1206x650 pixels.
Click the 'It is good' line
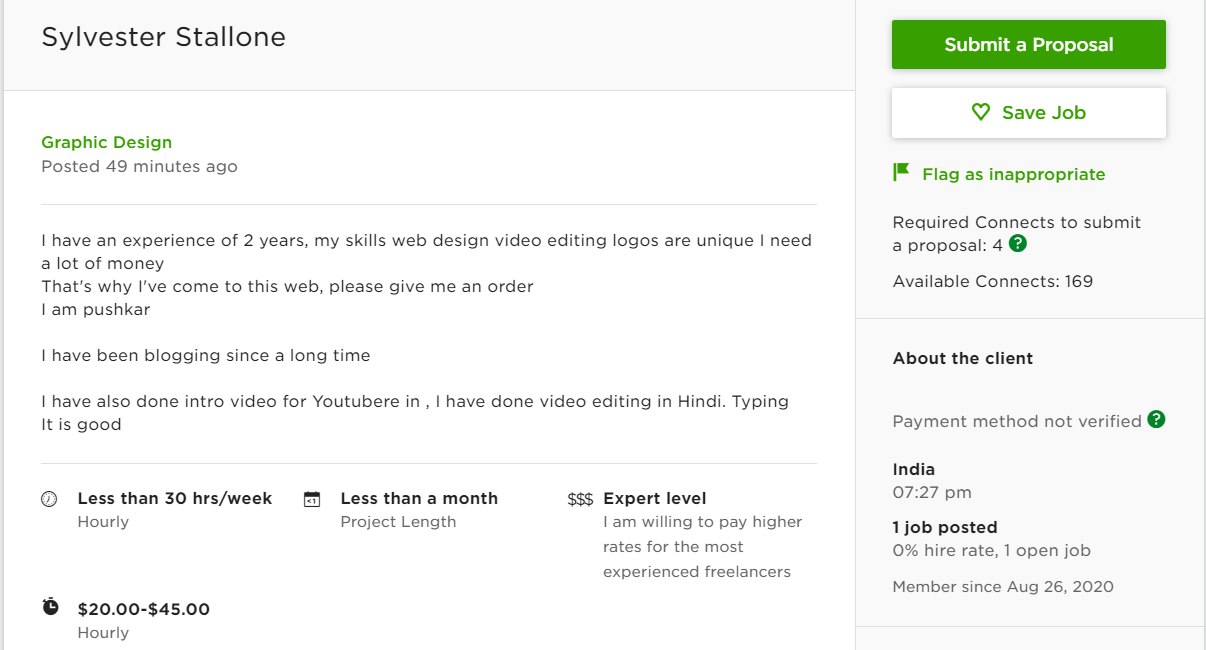81,424
